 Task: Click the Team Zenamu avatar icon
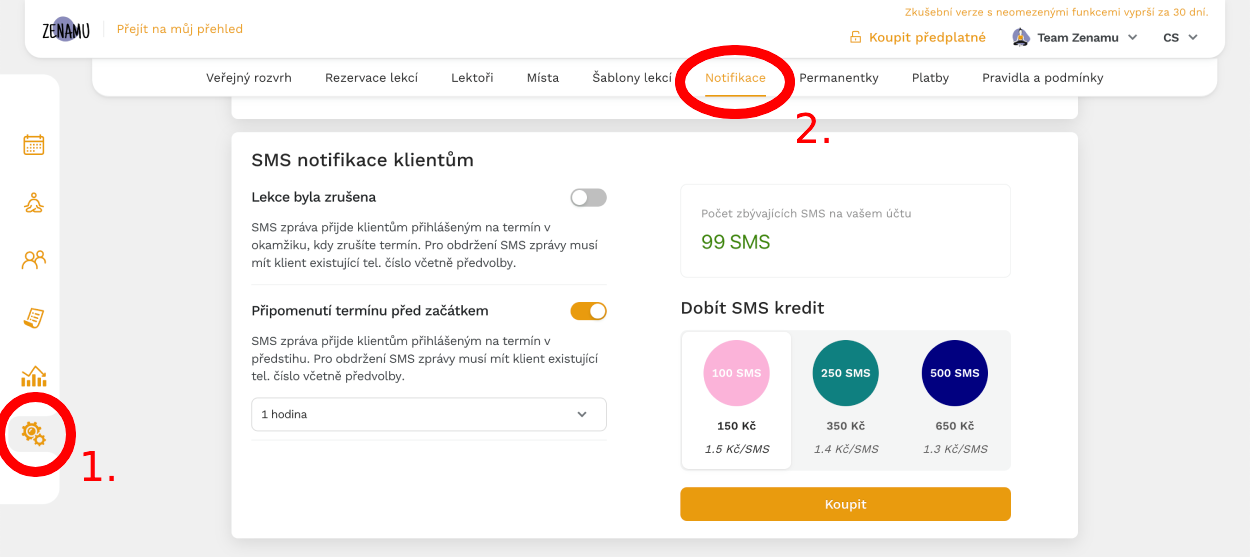click(1021, 37)
